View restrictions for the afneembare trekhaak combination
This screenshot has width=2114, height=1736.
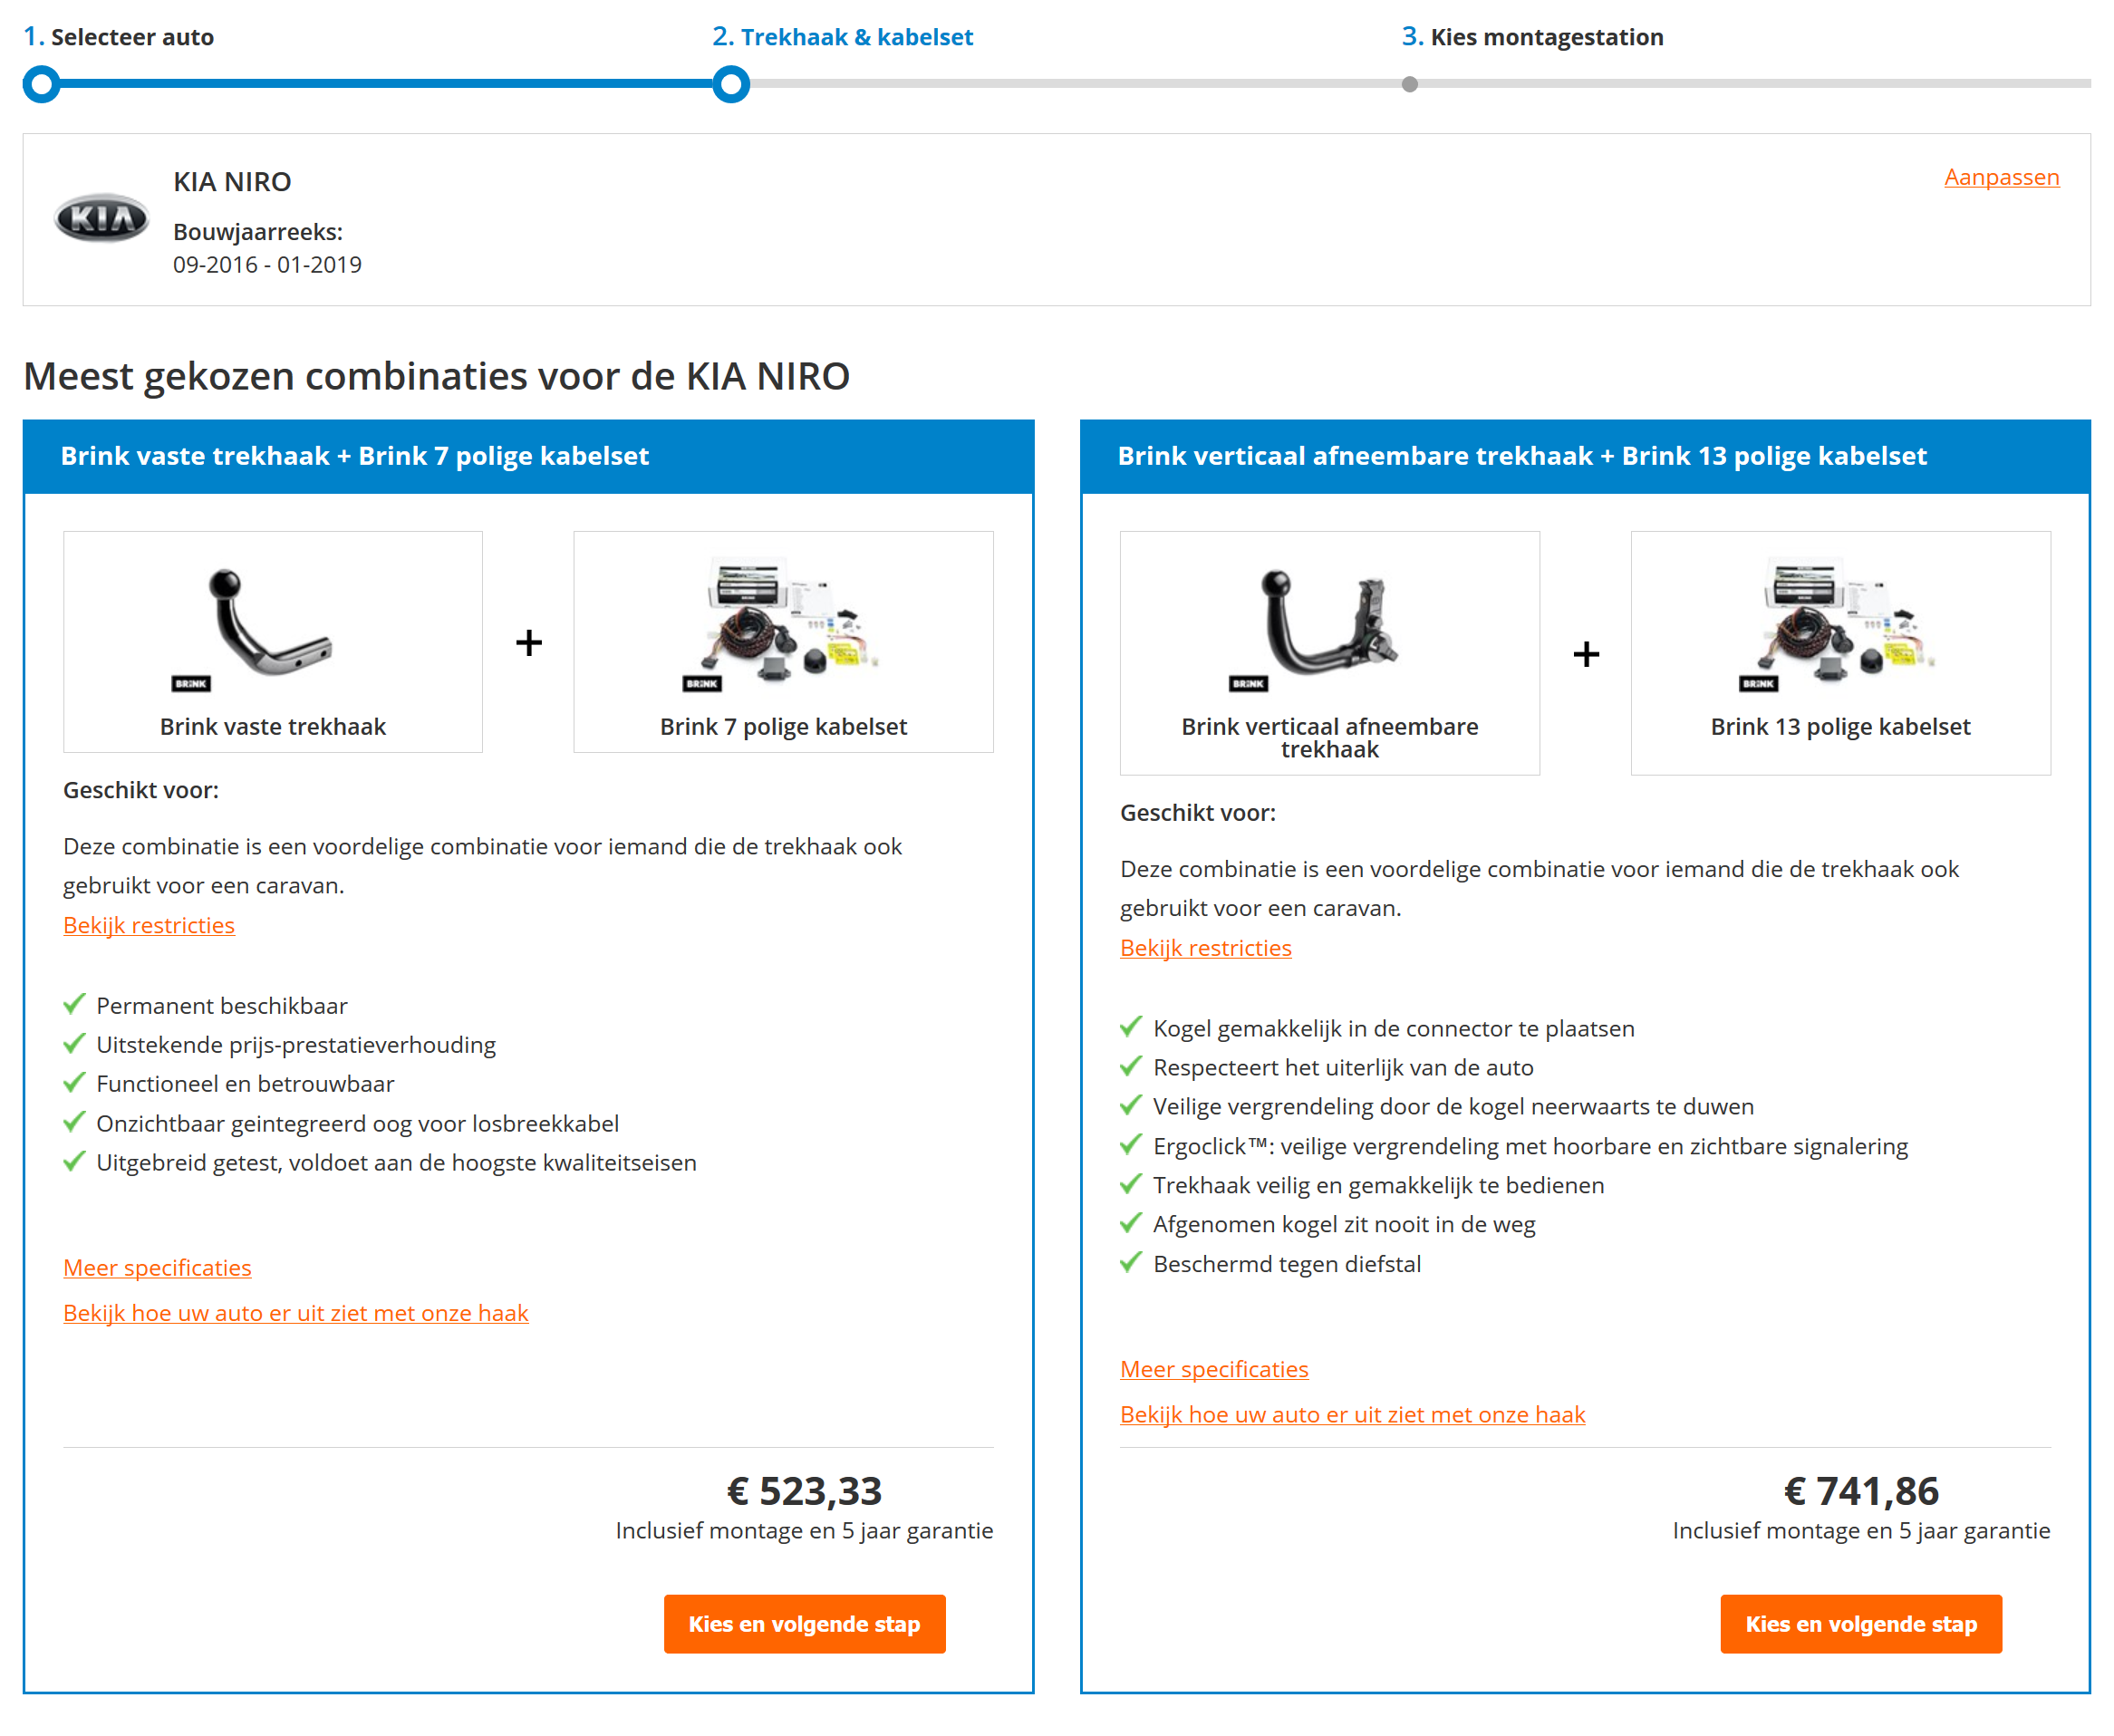pos(1205,948)
